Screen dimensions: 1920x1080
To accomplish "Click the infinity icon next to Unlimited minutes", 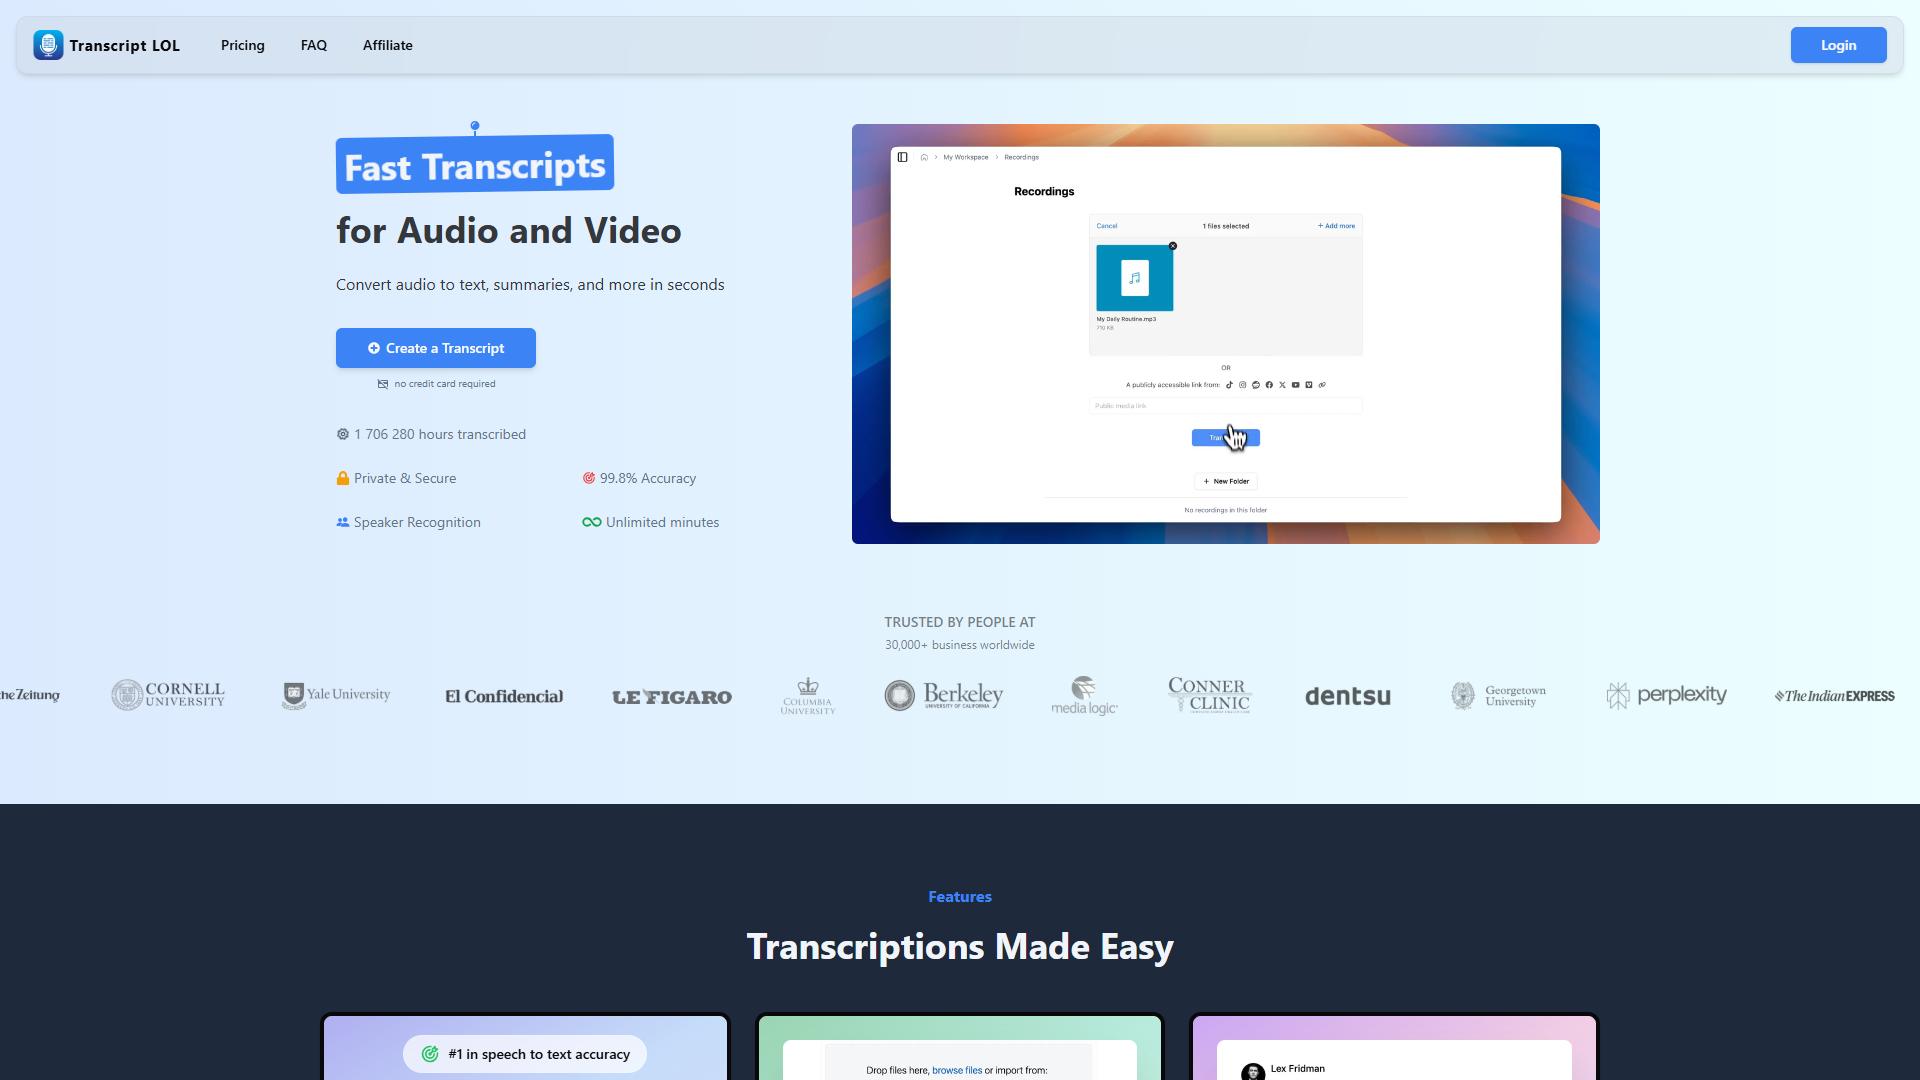I will (x=592, y=522).
